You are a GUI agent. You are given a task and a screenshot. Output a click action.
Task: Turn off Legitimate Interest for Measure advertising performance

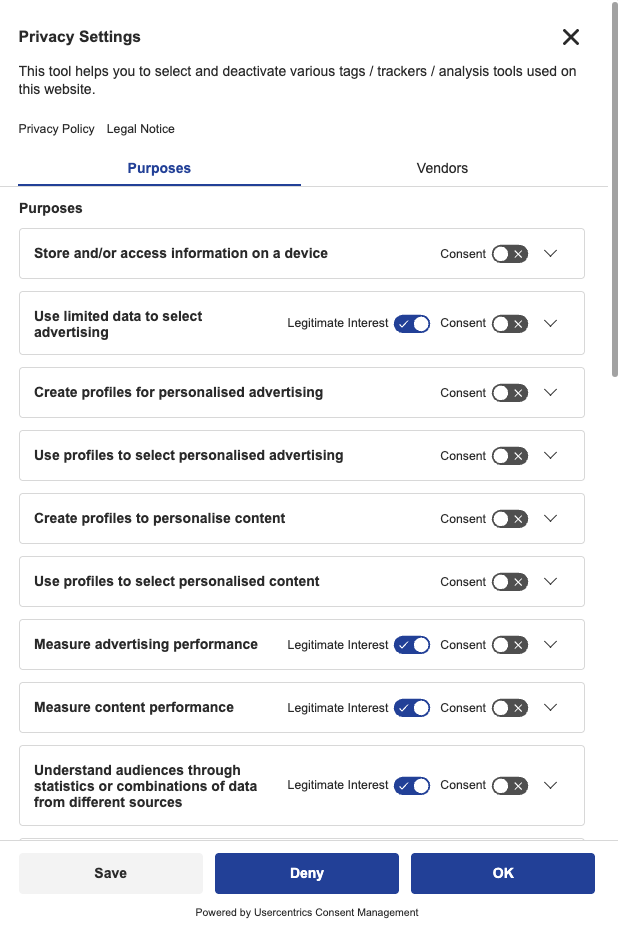click(x=412, y=645)
